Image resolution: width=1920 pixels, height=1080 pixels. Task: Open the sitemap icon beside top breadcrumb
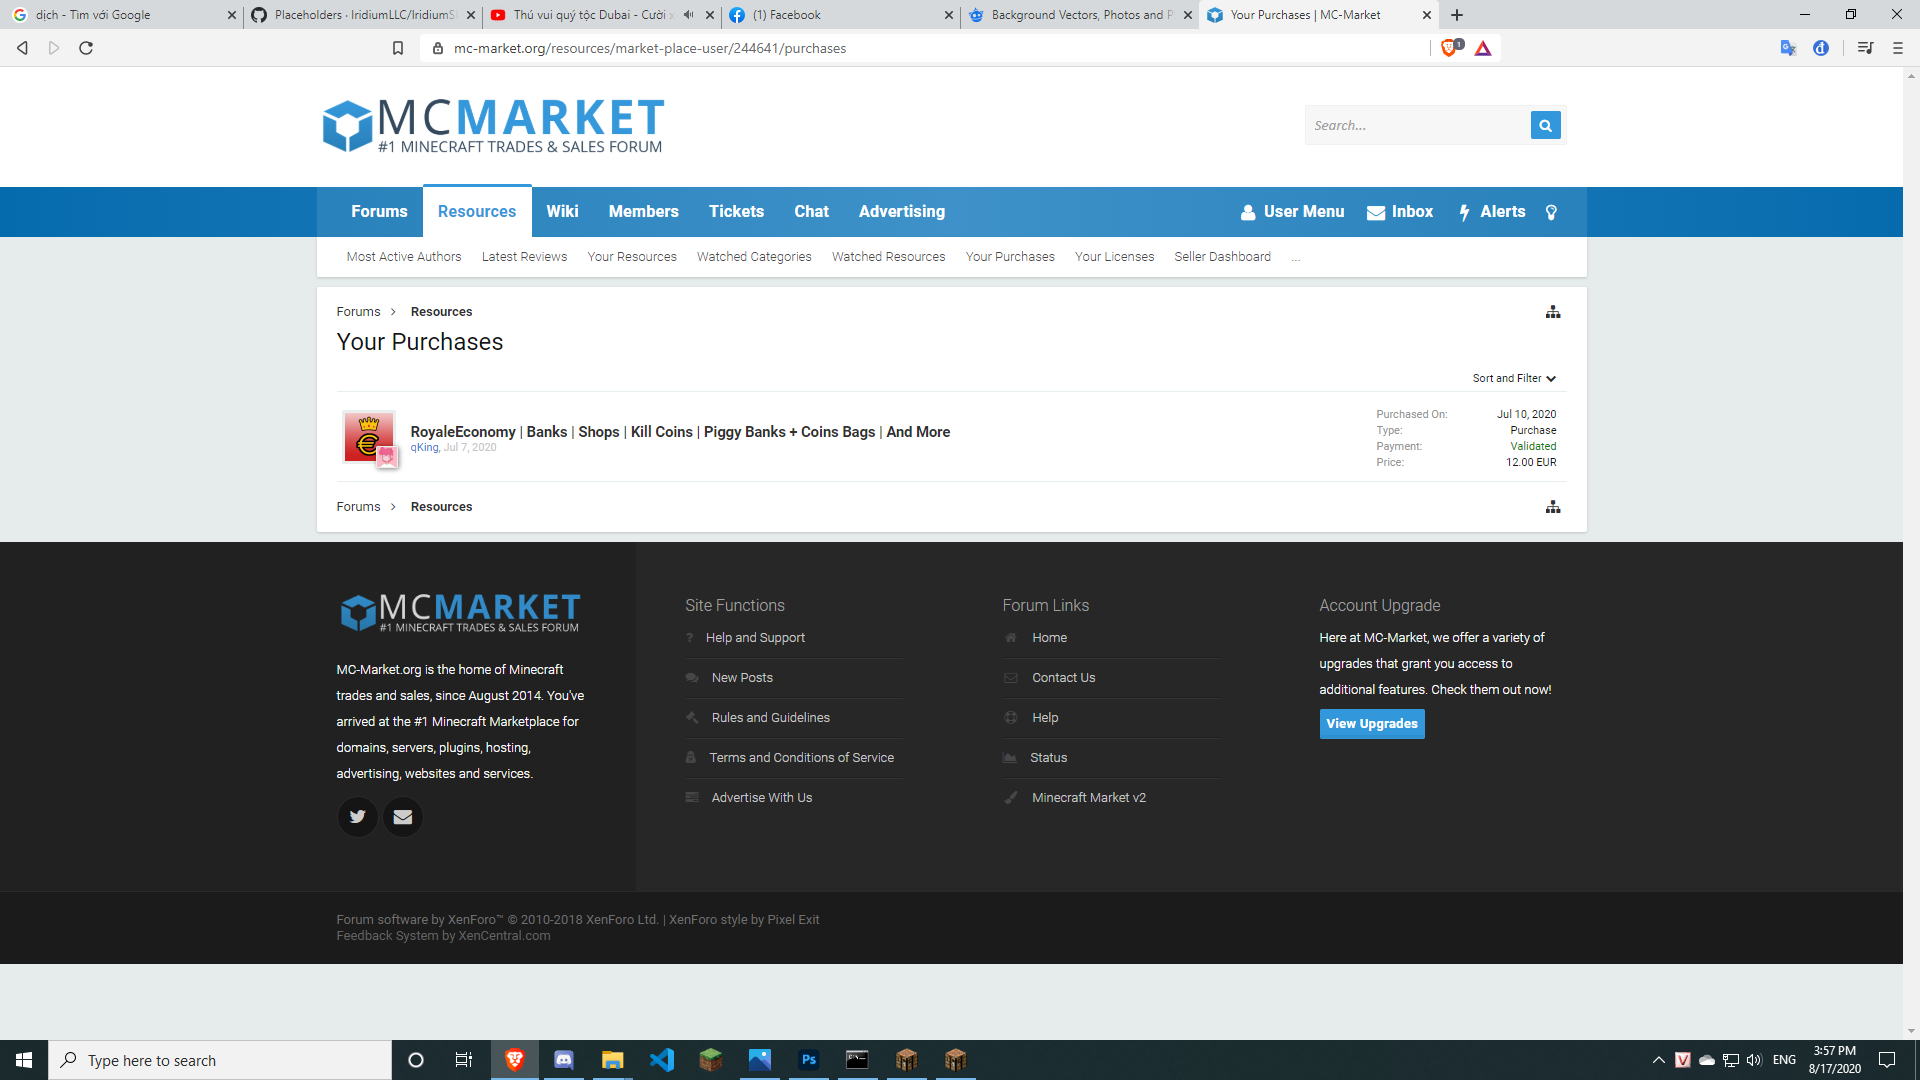point(1552,312)
